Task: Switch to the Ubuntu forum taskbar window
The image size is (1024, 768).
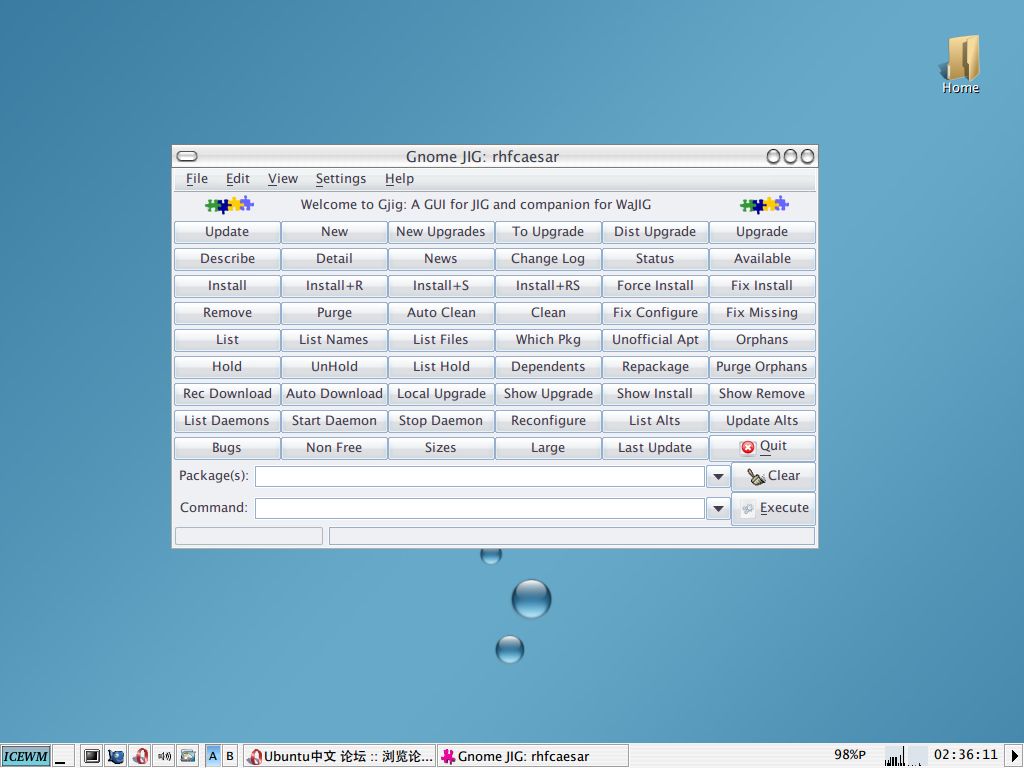Action: 340,756
